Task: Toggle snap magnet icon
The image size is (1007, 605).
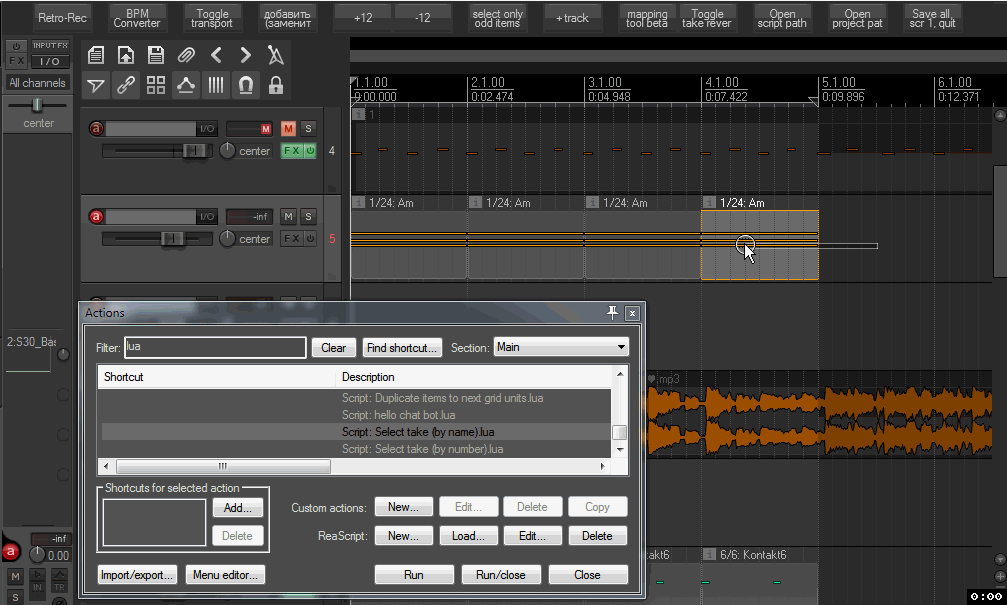Action: (x=246, y=85)
